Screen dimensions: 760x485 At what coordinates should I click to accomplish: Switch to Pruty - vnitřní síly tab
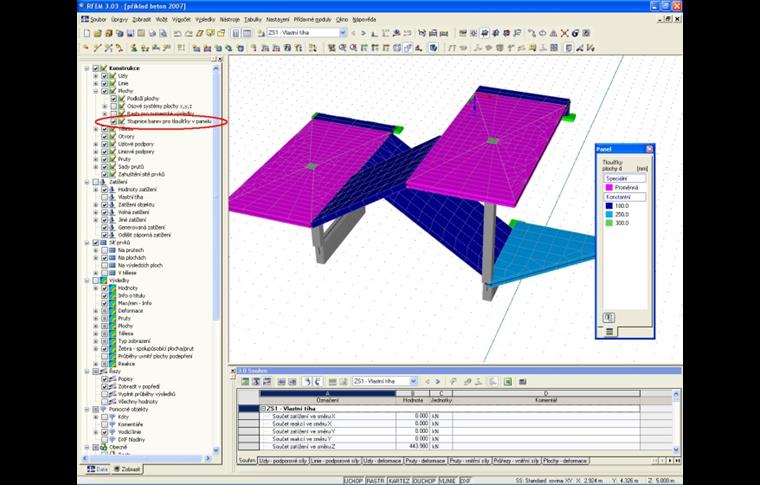click(470, 461)
